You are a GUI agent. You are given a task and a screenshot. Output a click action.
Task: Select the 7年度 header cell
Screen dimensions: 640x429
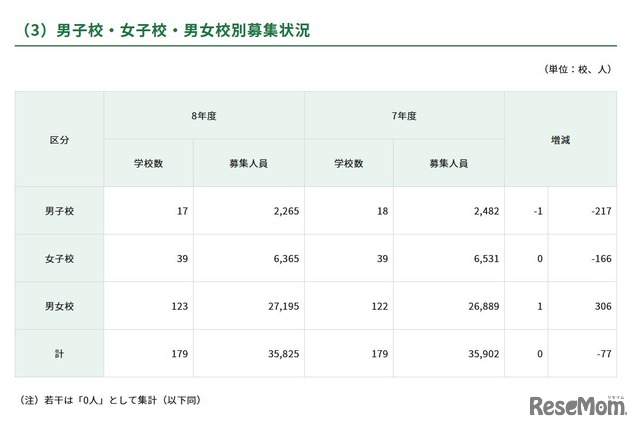[404, 116]
